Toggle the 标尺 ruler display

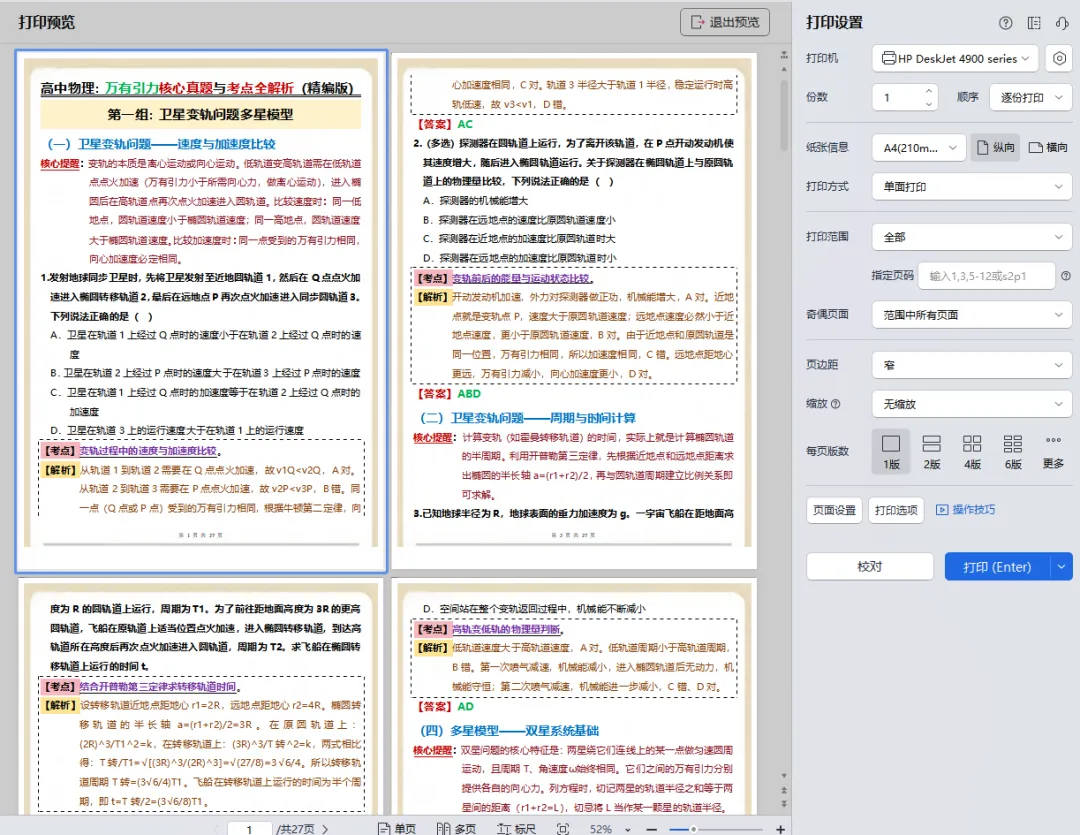point(516,829)
